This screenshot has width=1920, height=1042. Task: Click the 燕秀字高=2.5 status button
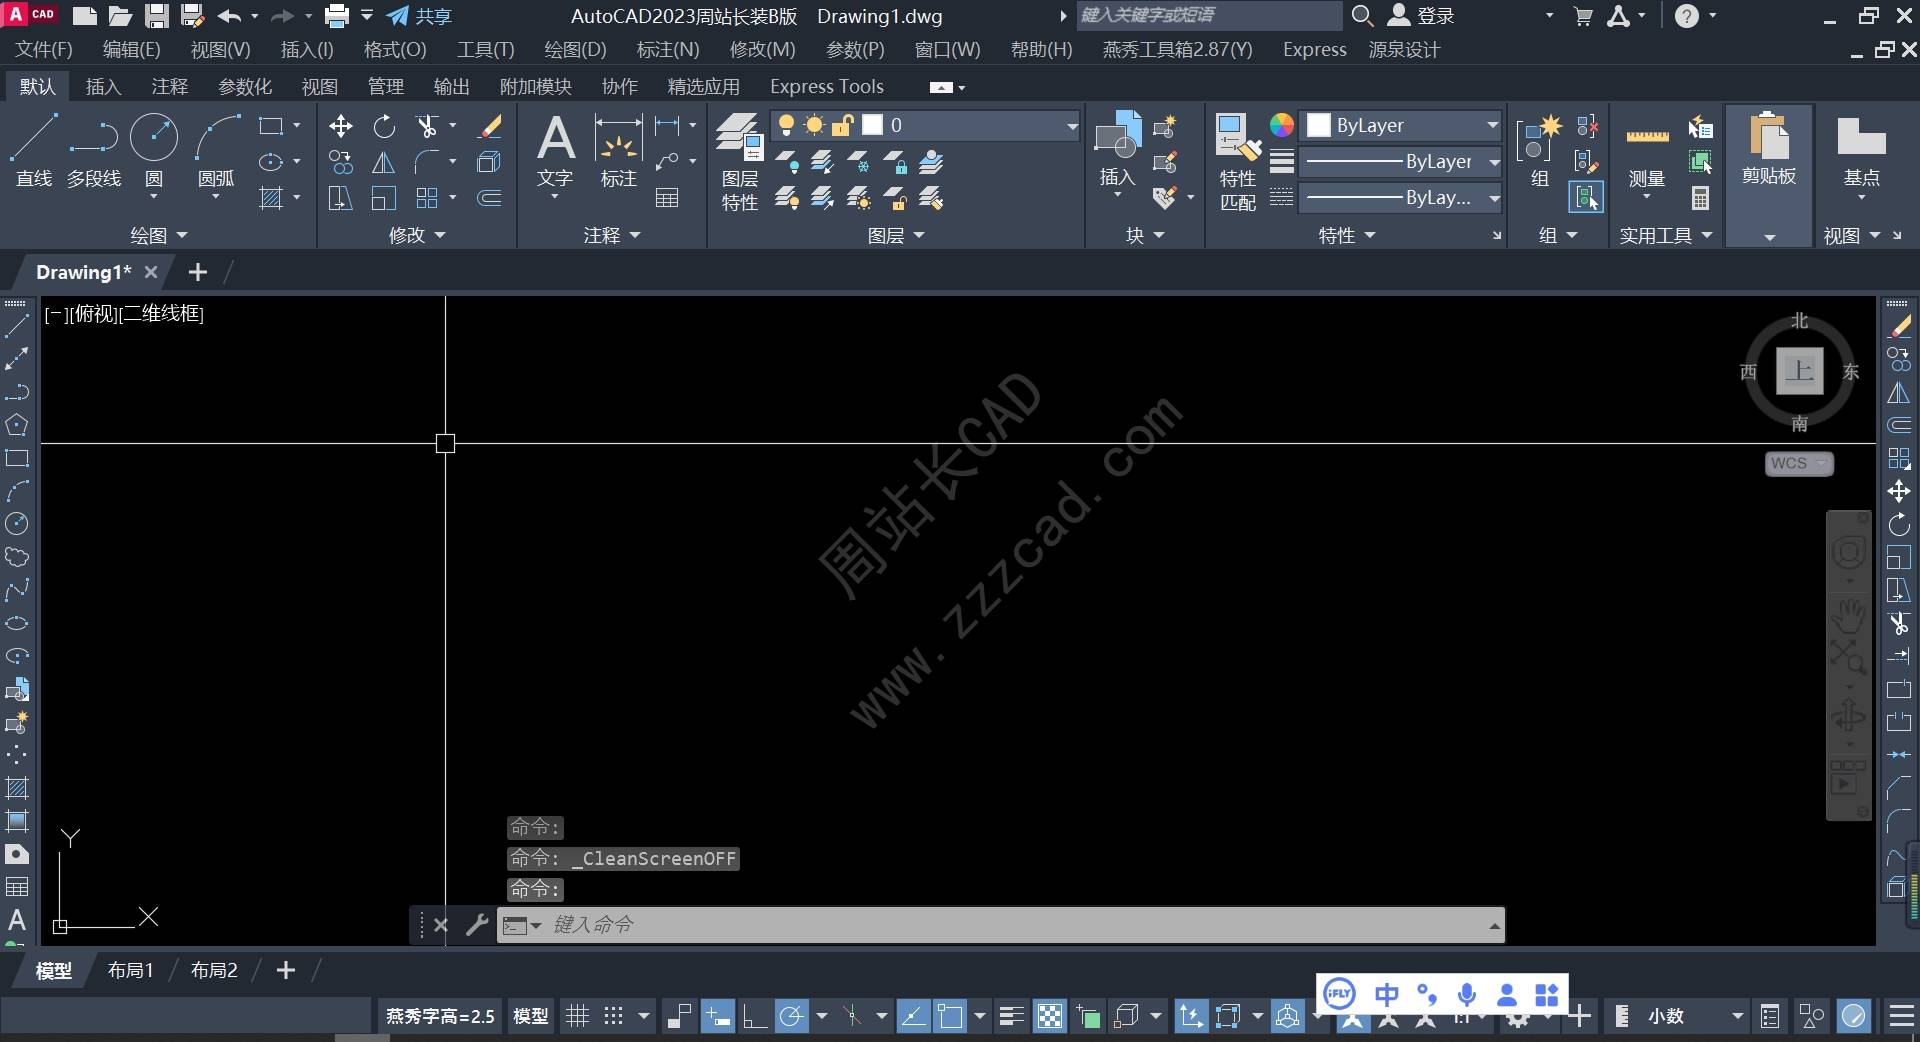tap(440, 1017)
